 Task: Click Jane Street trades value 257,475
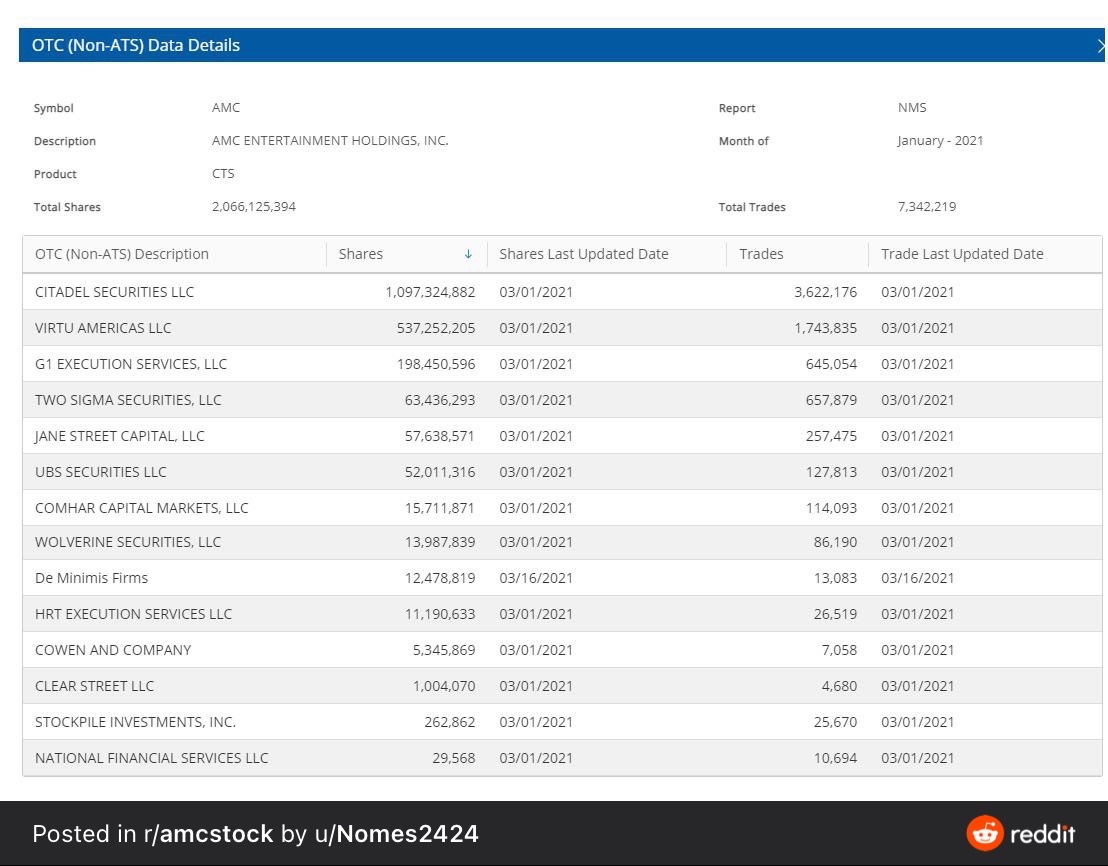click(831, 436)
